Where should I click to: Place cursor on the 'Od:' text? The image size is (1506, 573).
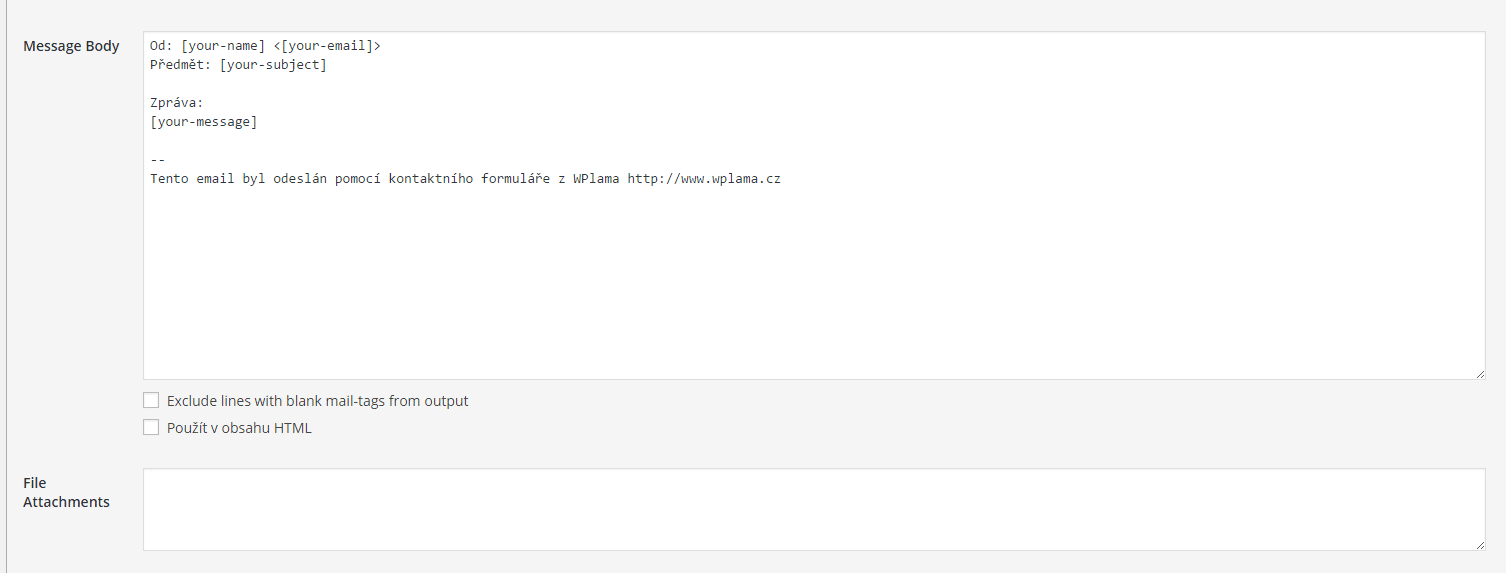(161, 46)
